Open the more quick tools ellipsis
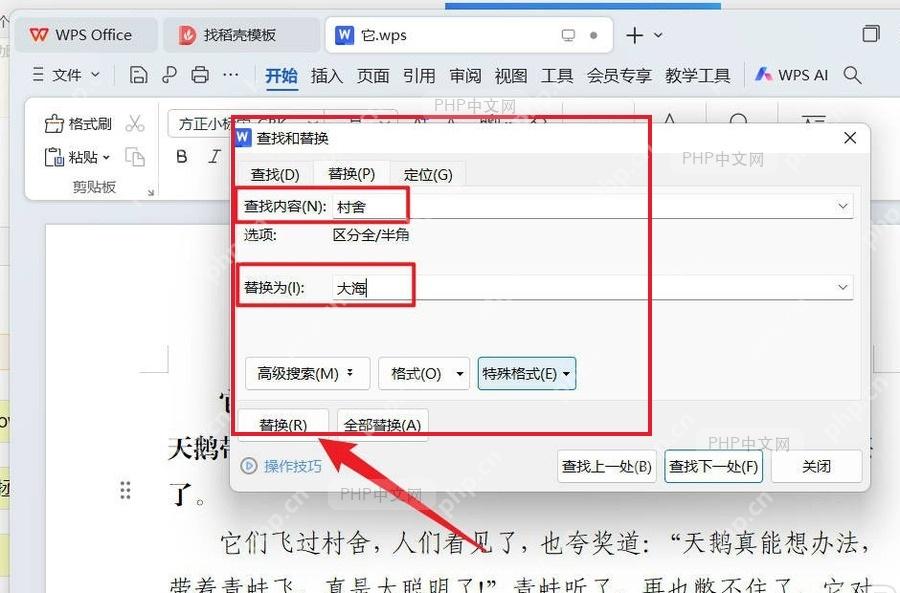Screen dimensions: 900x593 (231, 75)
